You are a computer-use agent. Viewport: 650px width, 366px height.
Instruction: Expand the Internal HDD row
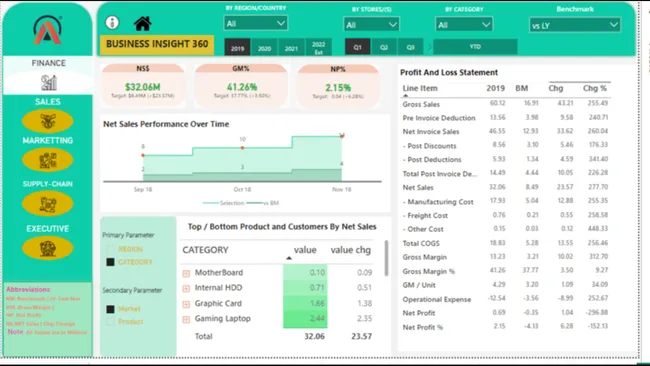click(186, 288)
